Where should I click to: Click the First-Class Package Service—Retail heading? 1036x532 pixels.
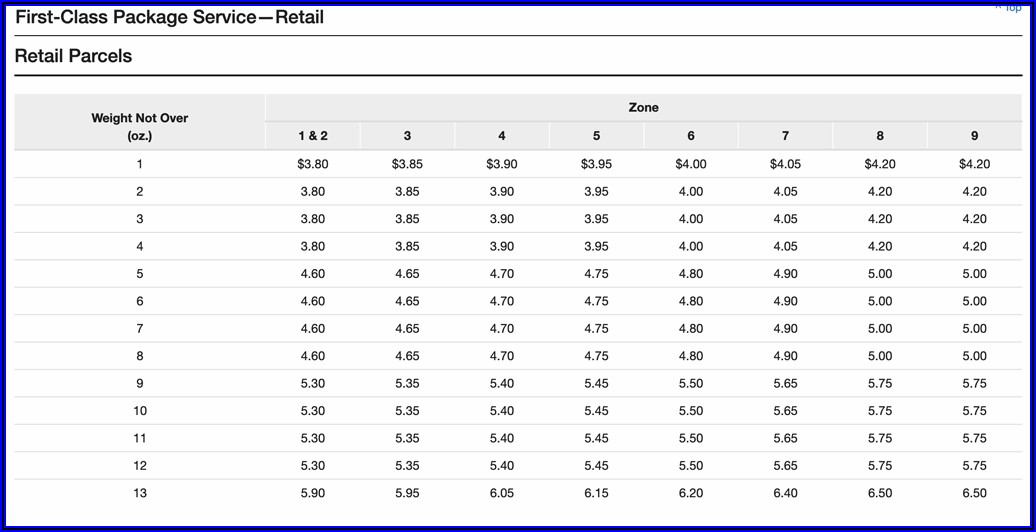pyautogui.click(x=169, y=18)
